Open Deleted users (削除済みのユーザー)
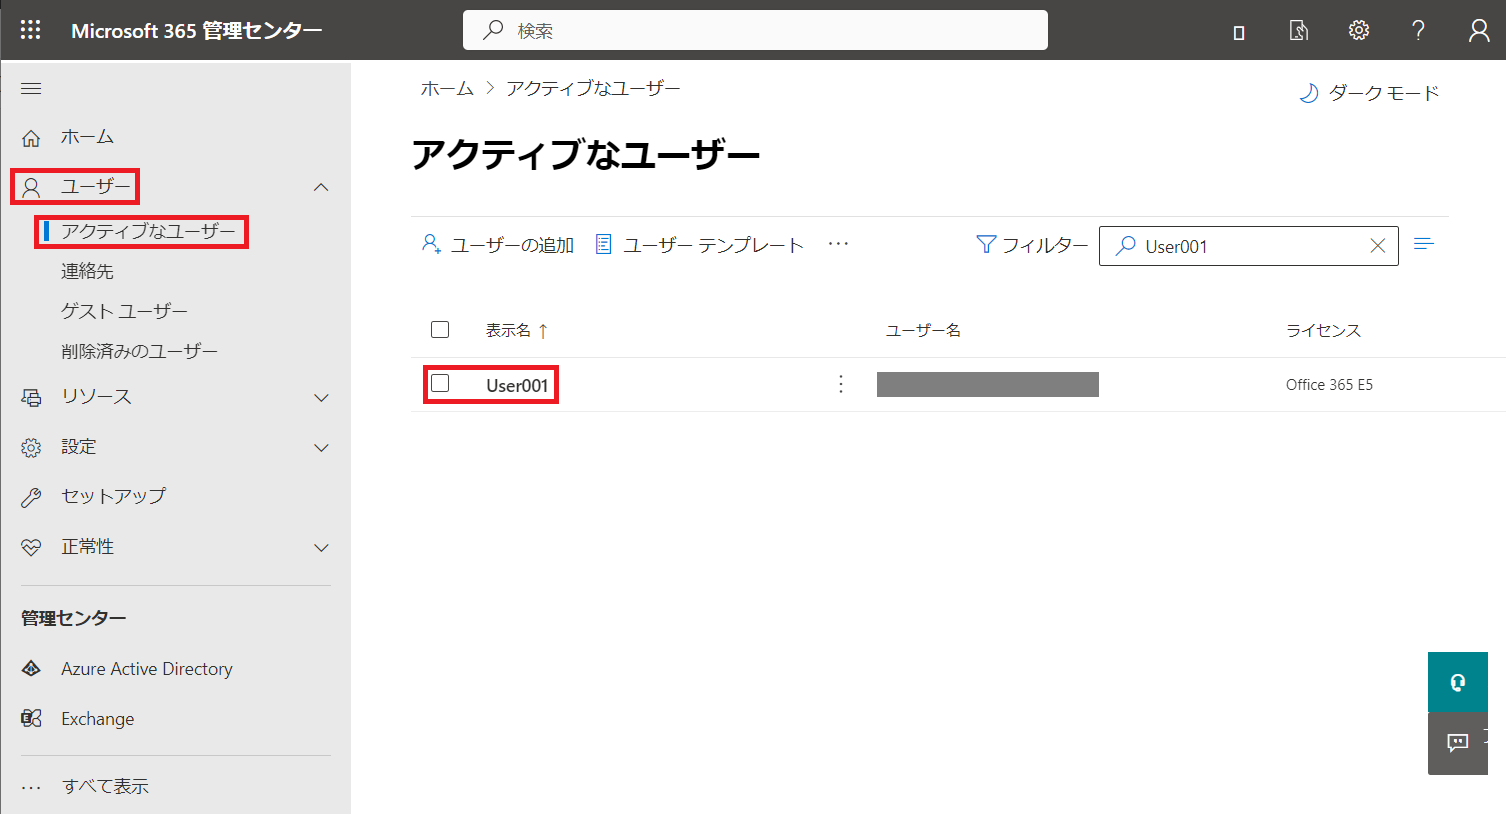Image resolution: width=1506 pixels, height=814 pixels. (x=139, y=351)
